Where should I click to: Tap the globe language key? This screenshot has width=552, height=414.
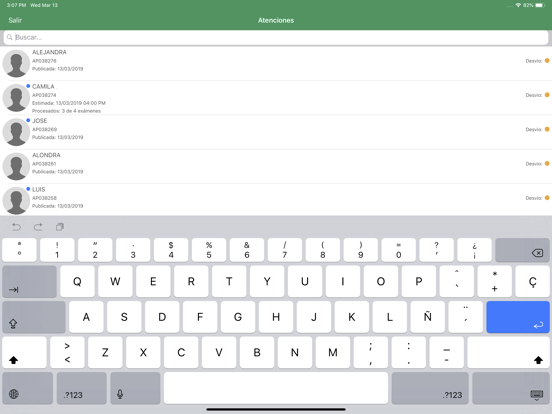[27, 388]
